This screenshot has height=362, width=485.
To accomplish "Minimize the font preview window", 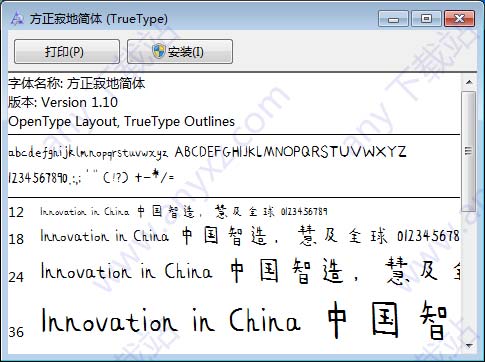I will [x=393, y=19].
